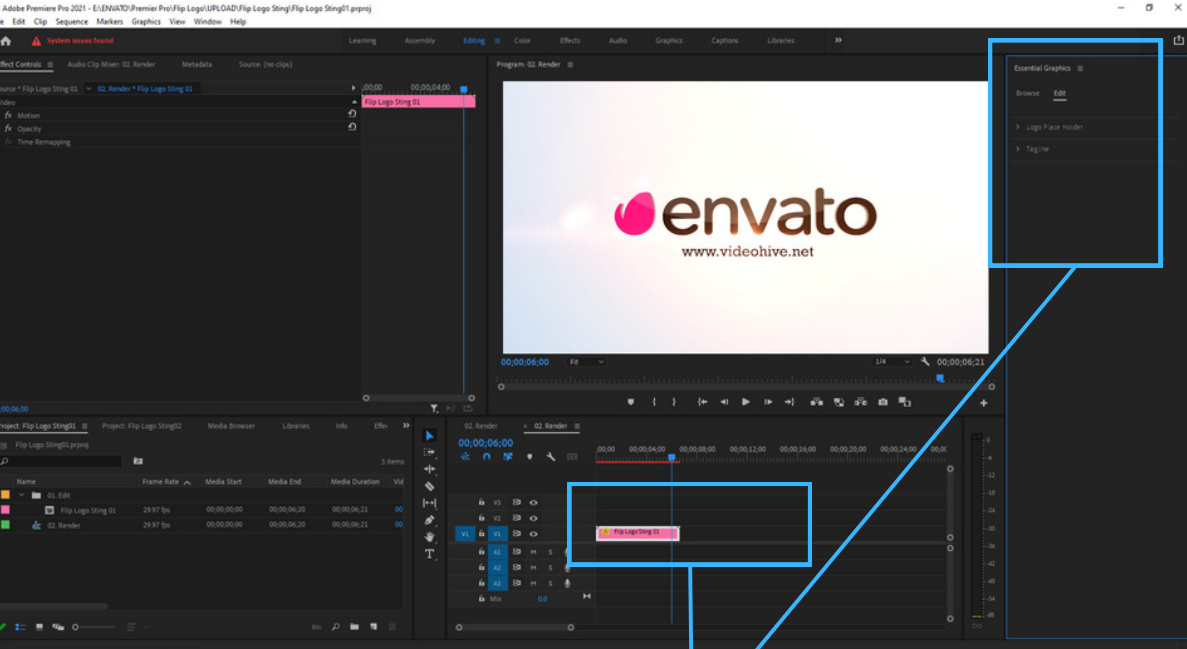1187x649 pixels.
Task: Expand the Tagline group
Action: click(x=1018, y=149)
